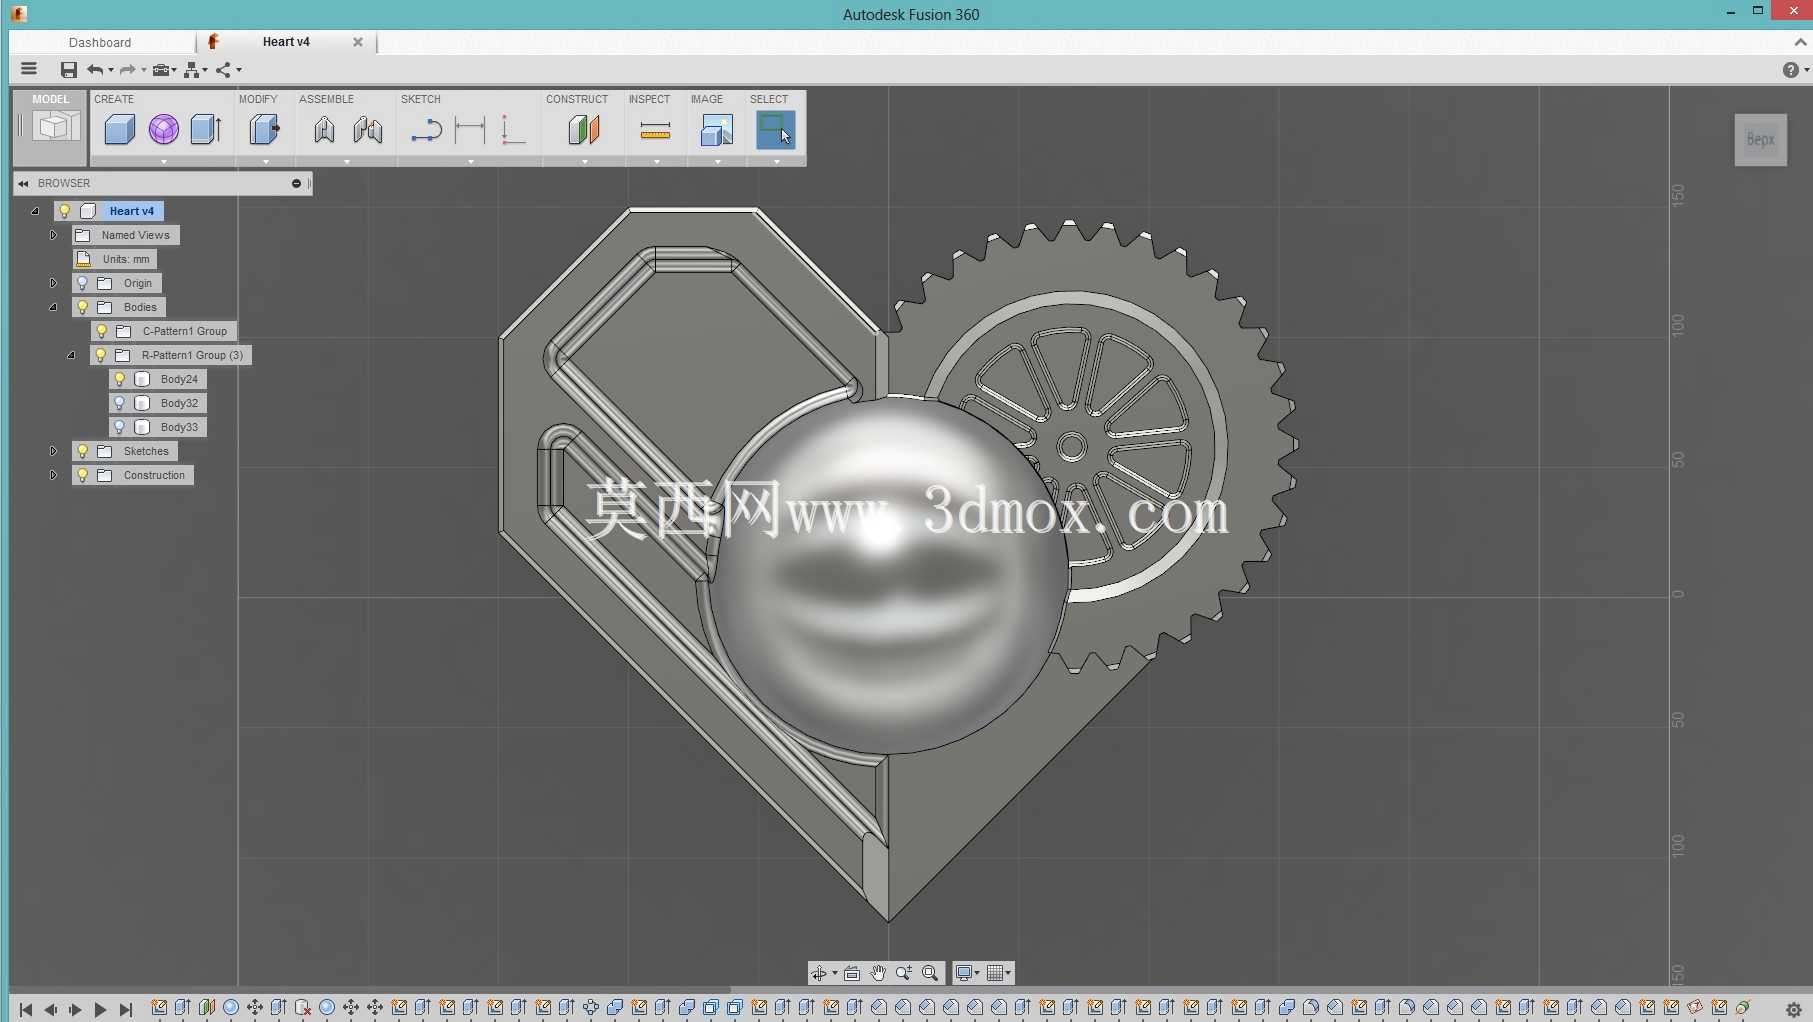Show Body33 using its lightbulb
The image size is (1813, 1022).
click(x=119, y=427)
